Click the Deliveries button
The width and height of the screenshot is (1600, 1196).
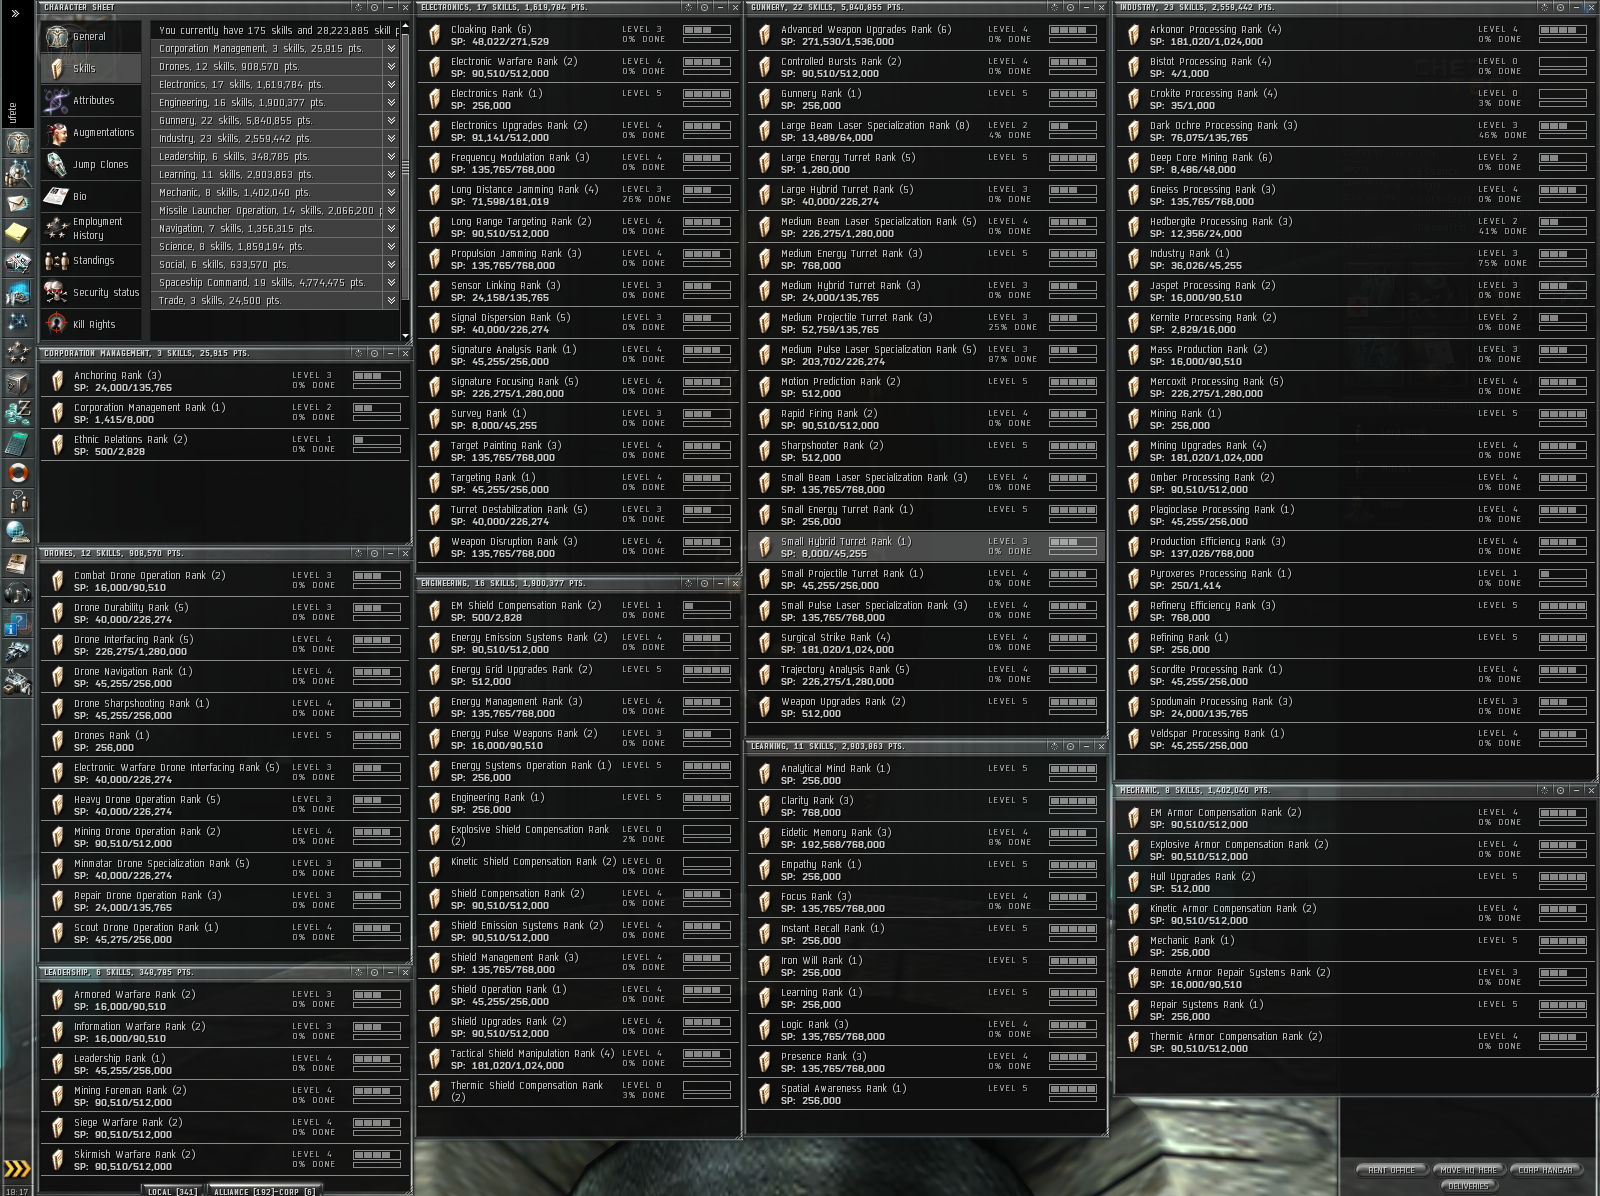pyautogui.click(x=1468, y=1186)
